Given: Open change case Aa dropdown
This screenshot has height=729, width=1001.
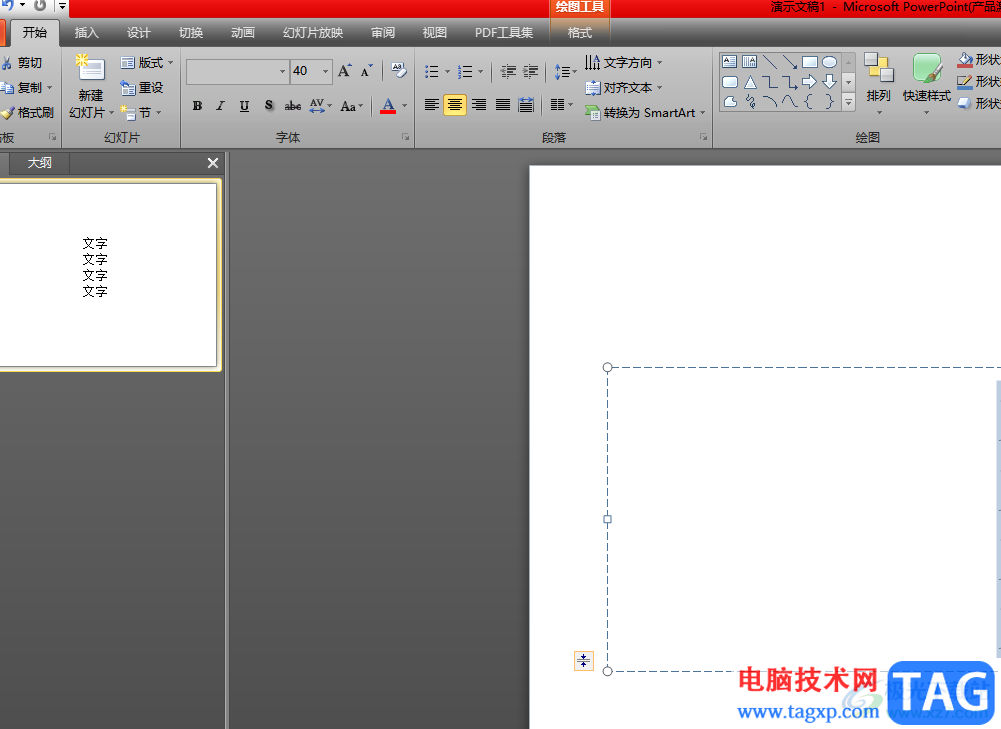Looking at the screenshot, I should [x=352, y=106].
